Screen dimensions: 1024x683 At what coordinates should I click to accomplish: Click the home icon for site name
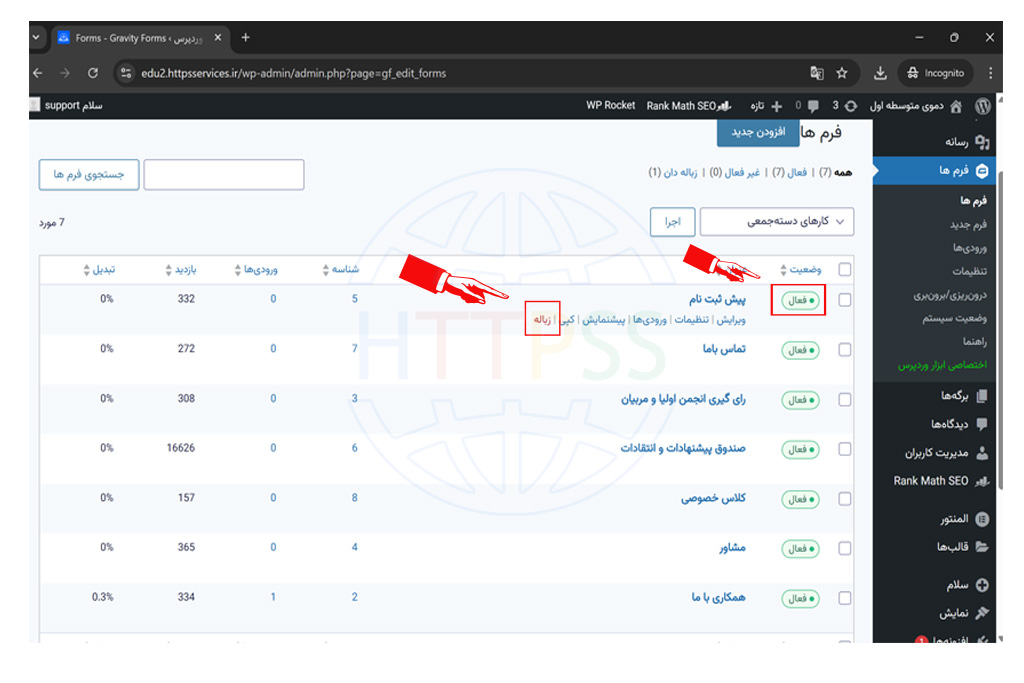point(956,105)
